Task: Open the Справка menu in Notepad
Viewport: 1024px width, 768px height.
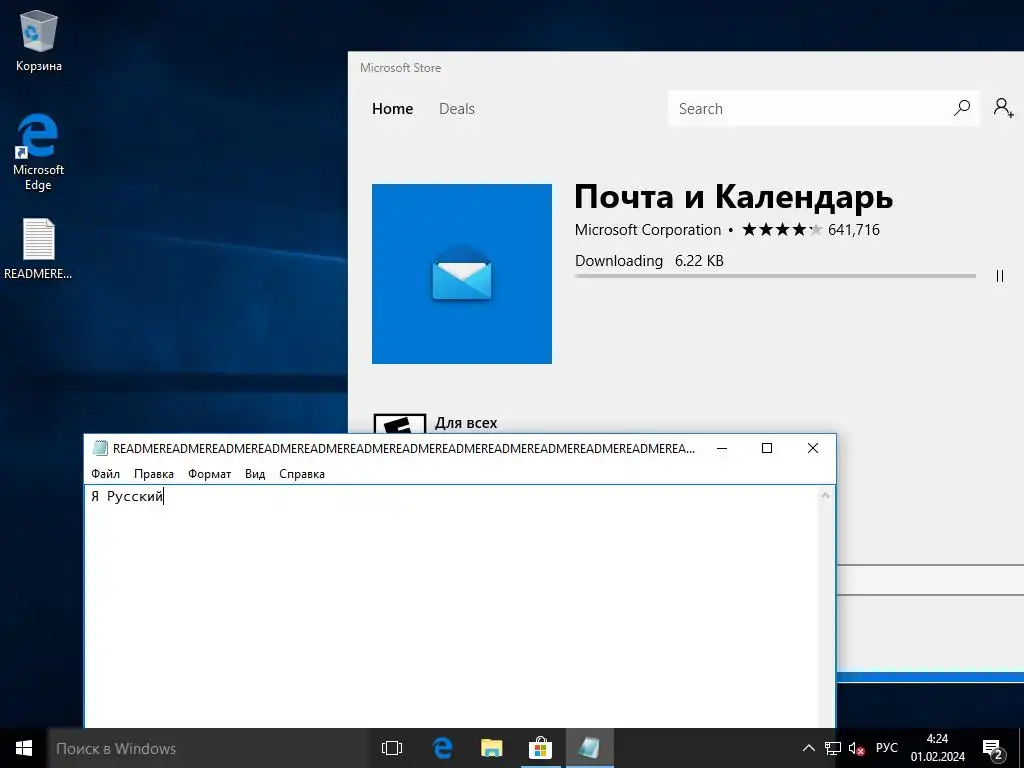Action: [302, 474]
